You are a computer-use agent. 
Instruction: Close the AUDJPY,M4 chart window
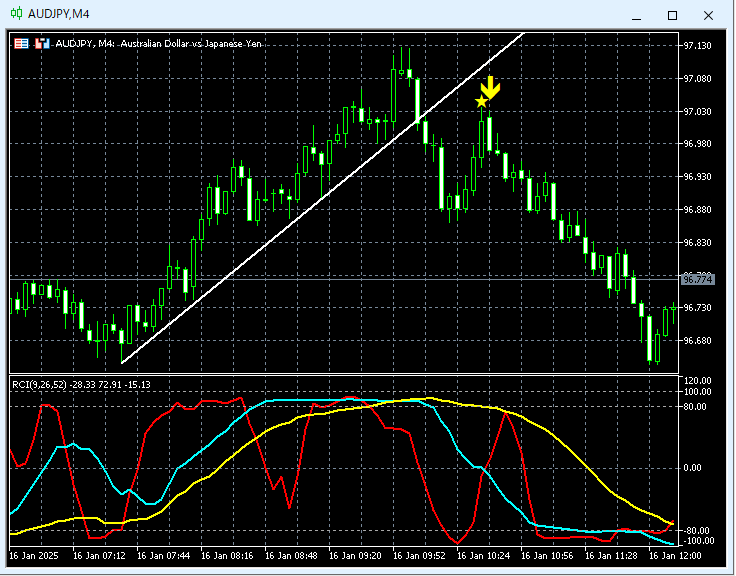[708, 15]
